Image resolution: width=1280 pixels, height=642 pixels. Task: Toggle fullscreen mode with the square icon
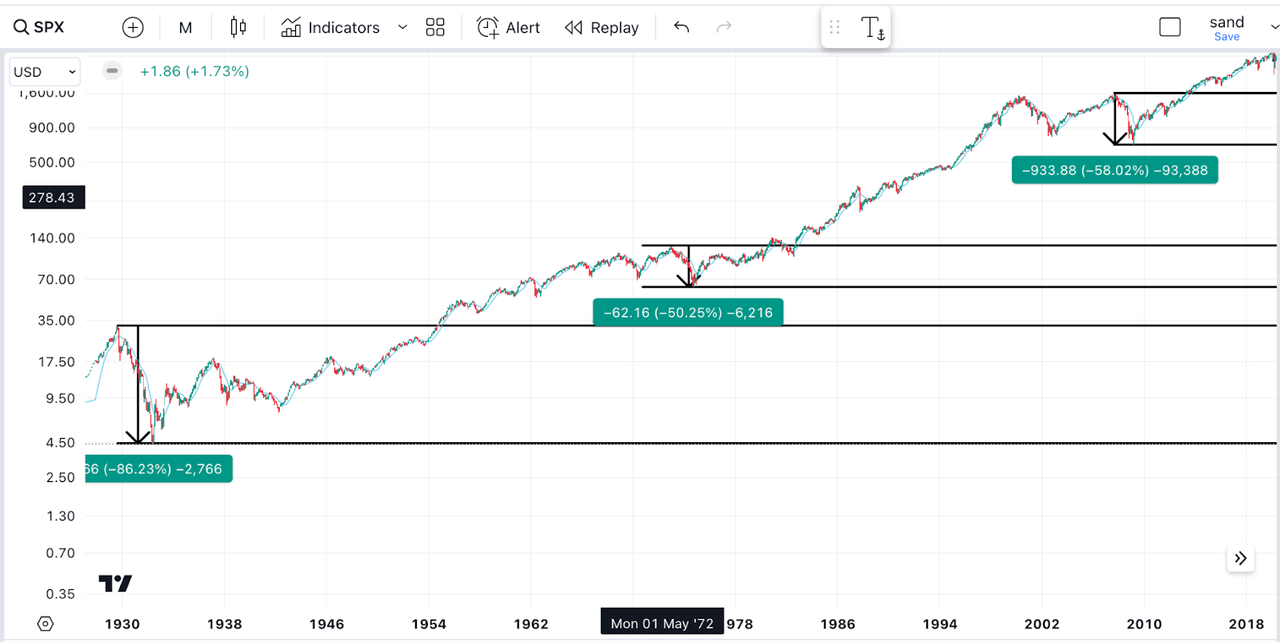point(1169,27)
